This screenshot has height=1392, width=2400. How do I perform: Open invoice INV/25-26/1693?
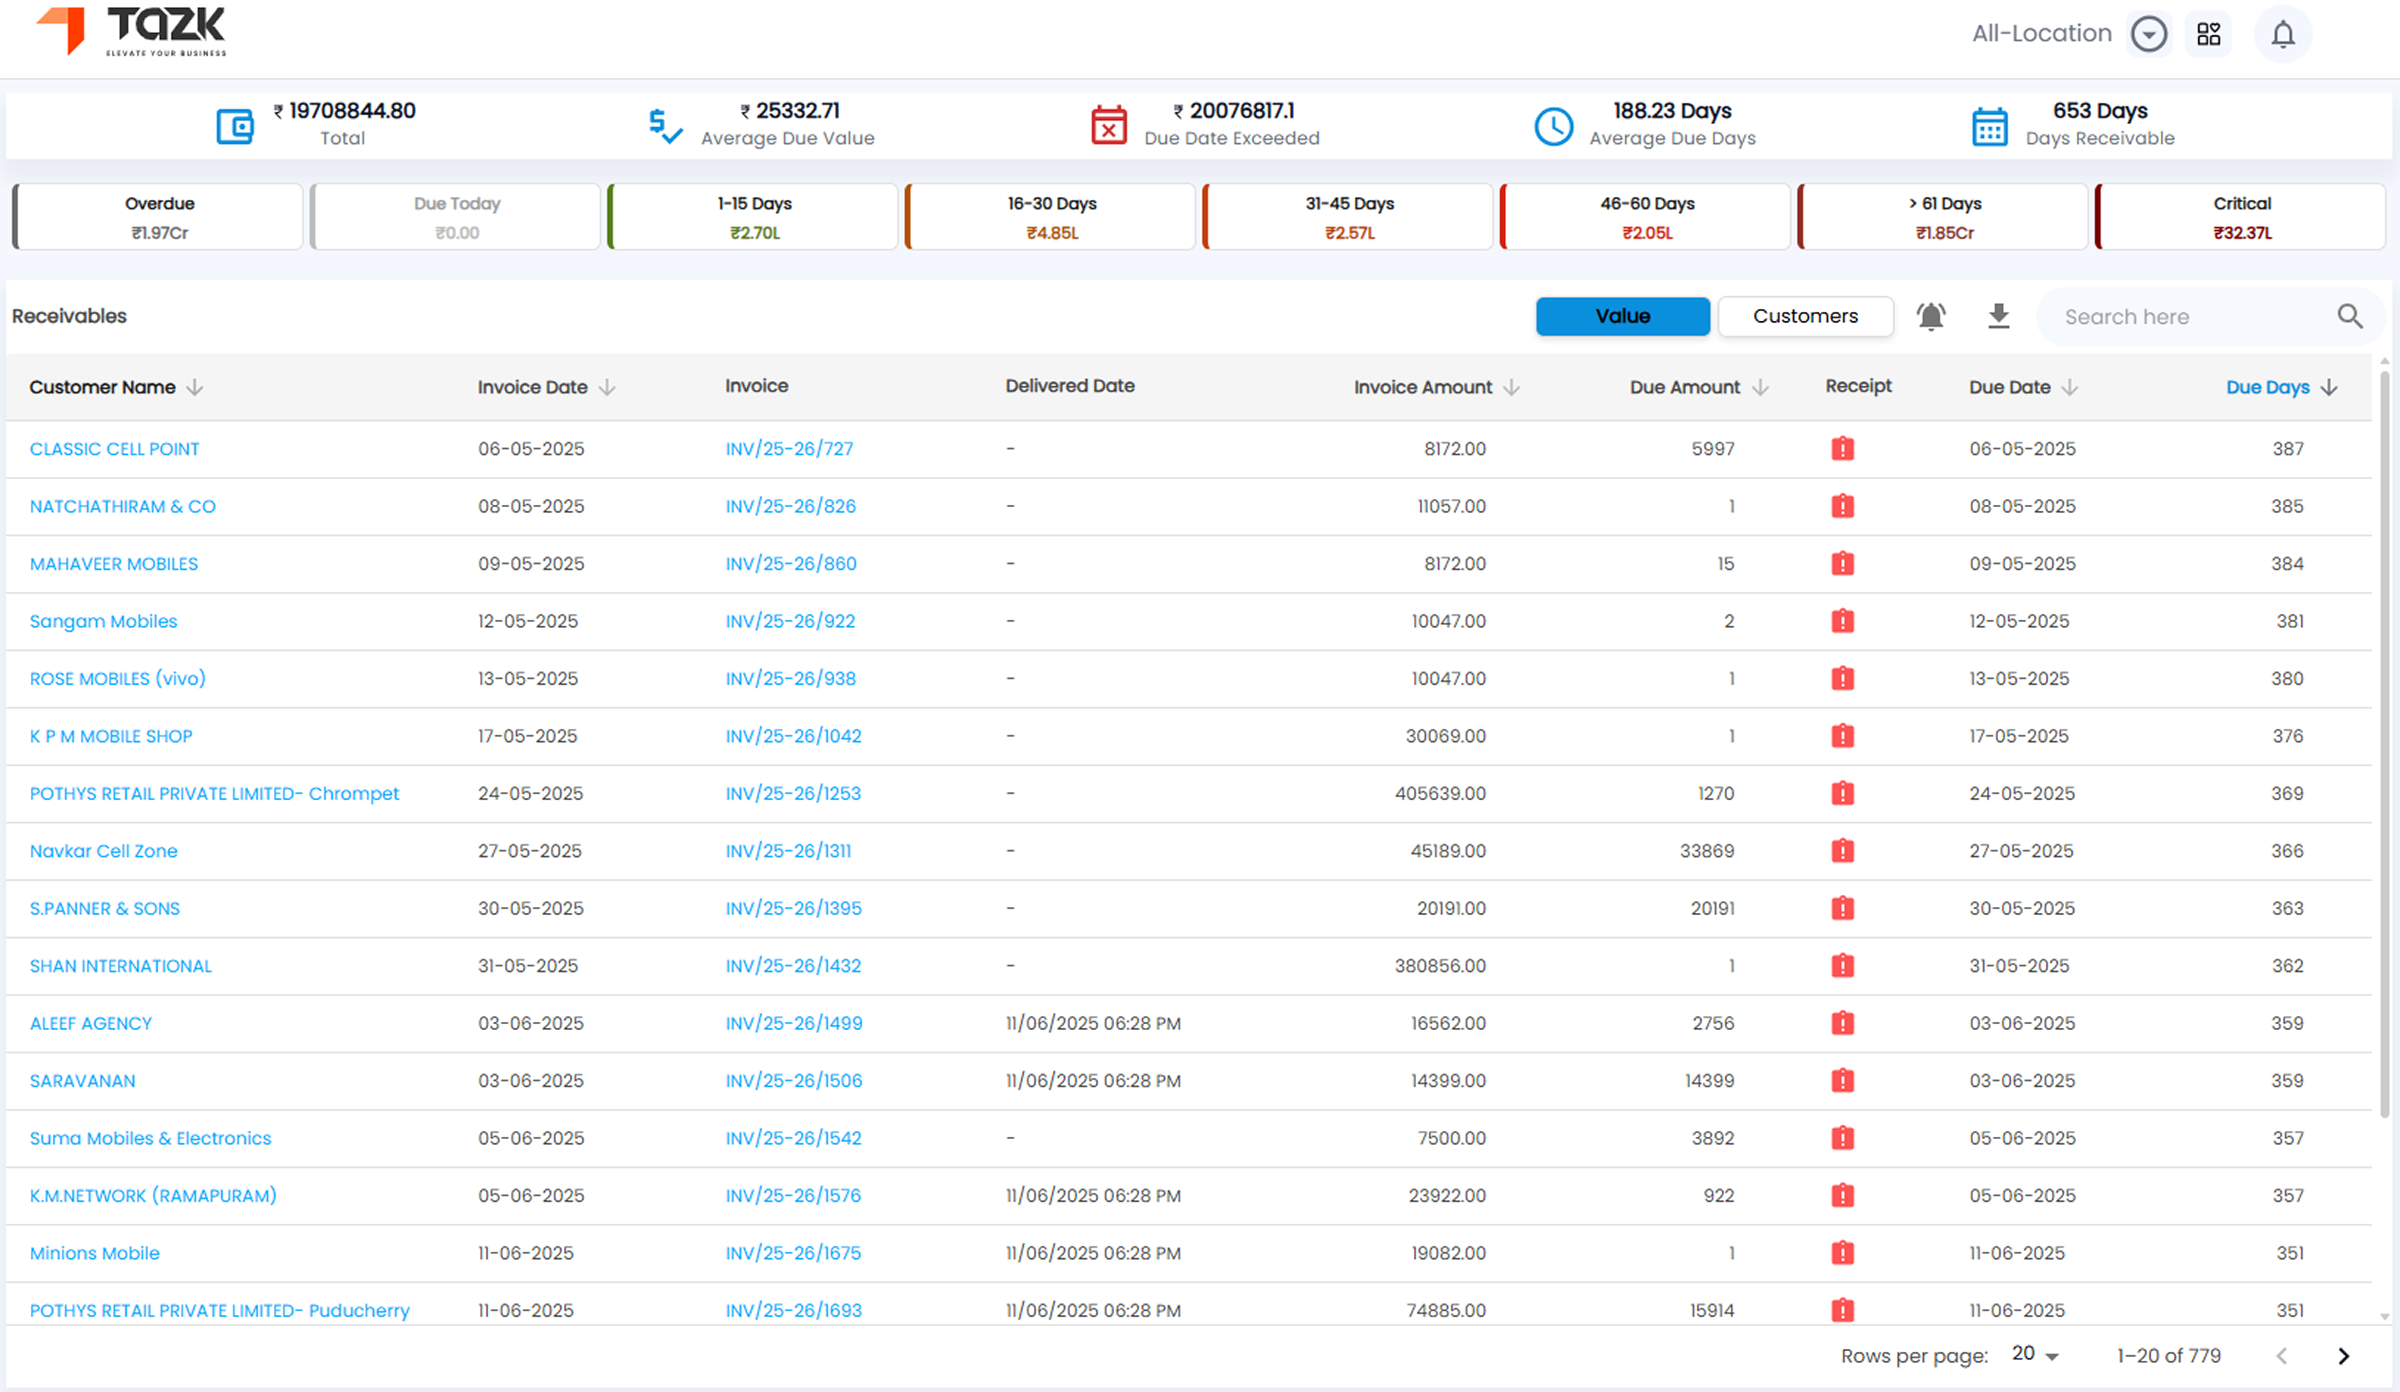point(793,1311)
